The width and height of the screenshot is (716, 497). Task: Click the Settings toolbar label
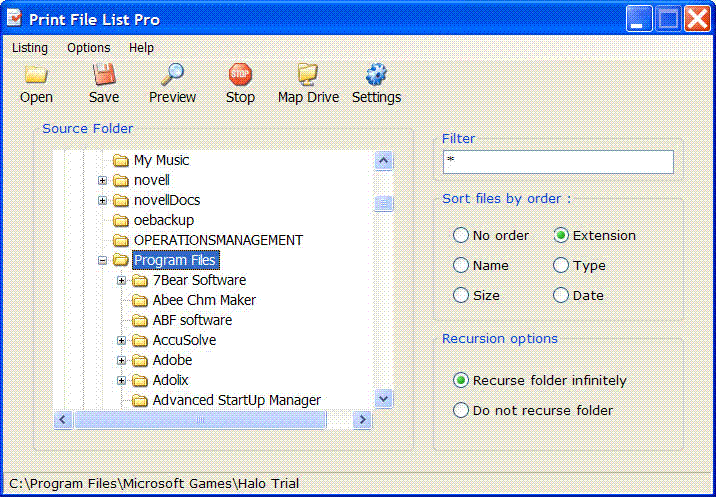[x=376, y=97]
